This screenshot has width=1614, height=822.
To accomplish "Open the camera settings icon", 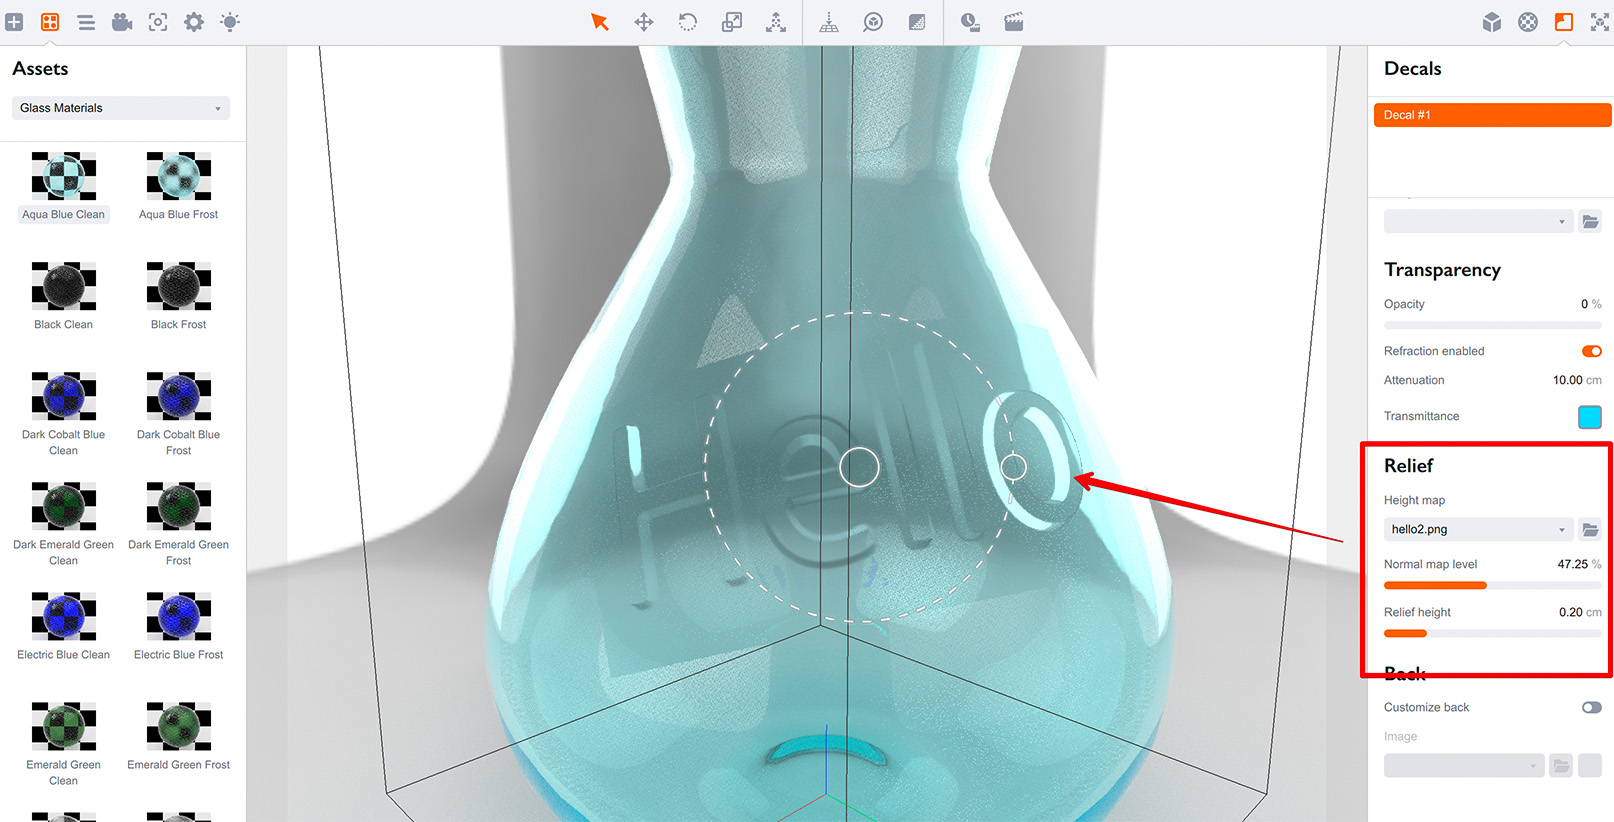I will coord(122,22).
